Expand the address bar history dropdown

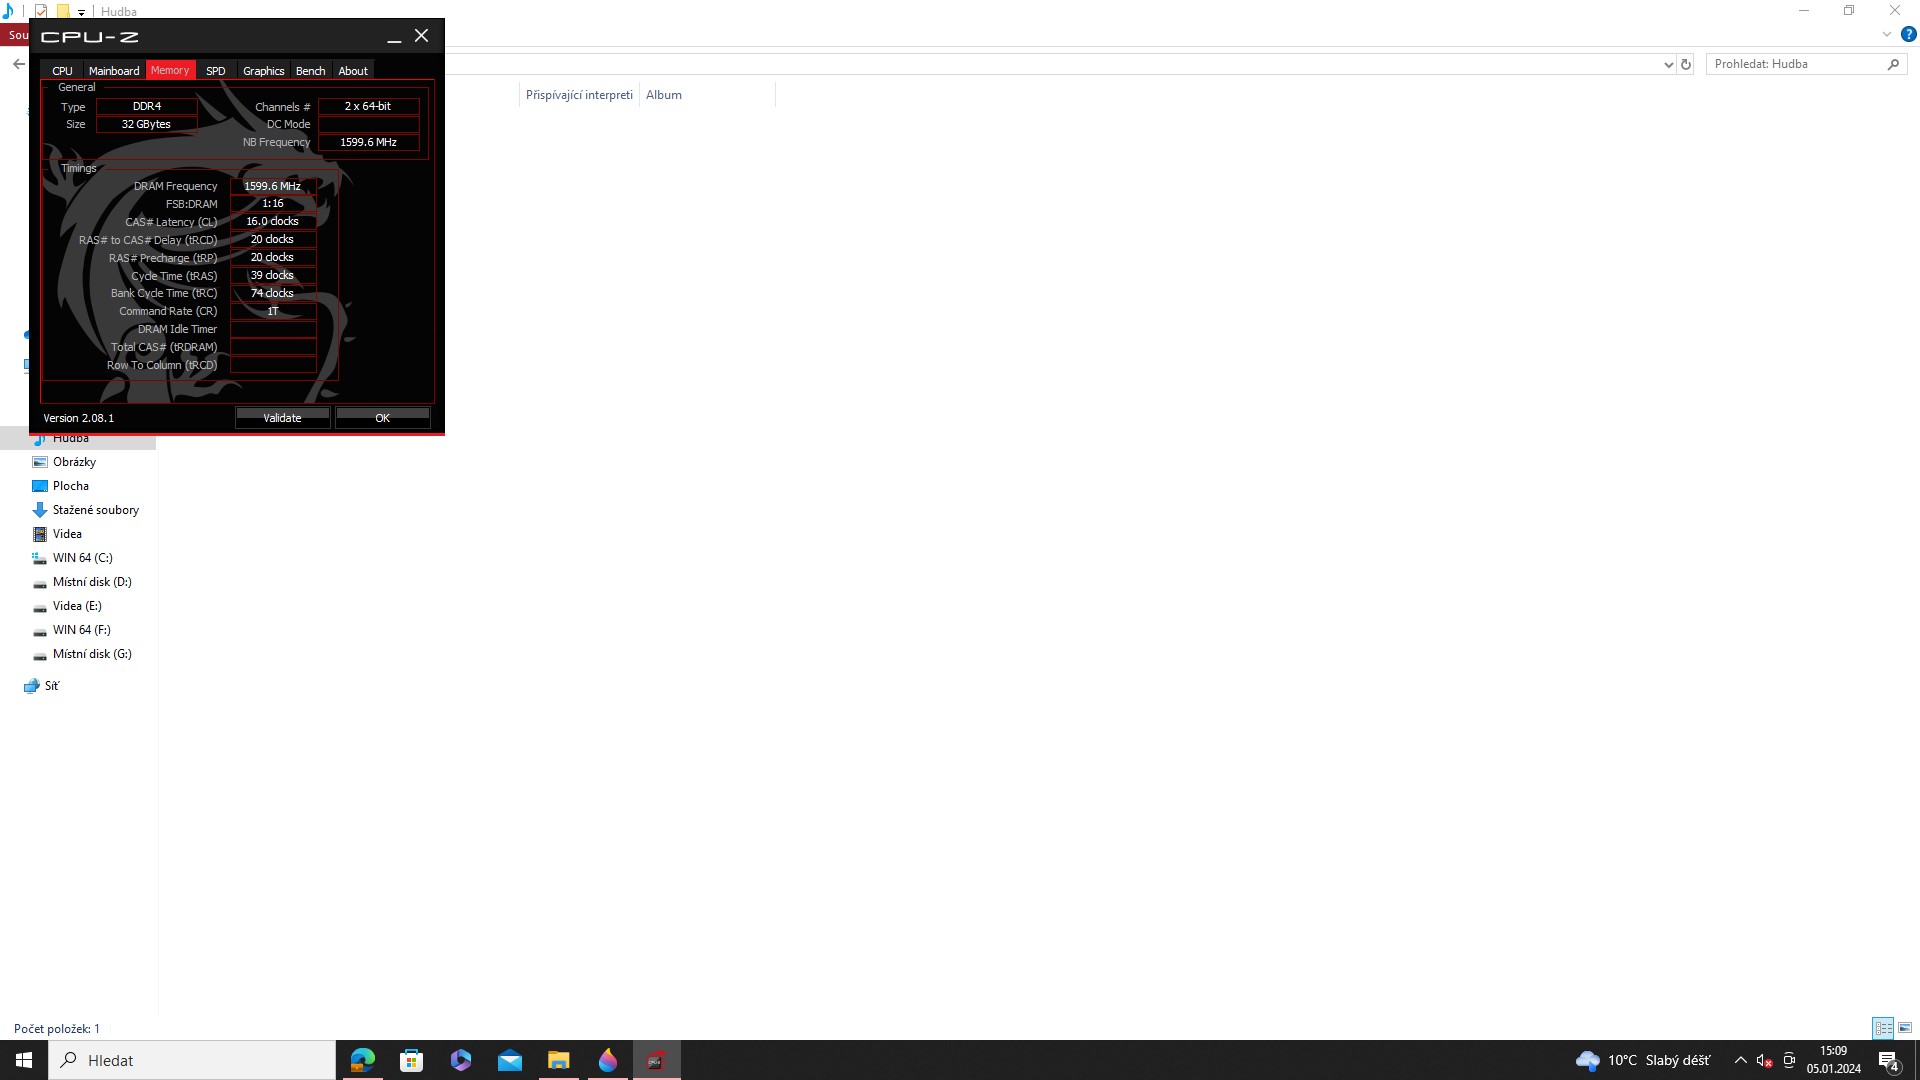click(1668, 64)
